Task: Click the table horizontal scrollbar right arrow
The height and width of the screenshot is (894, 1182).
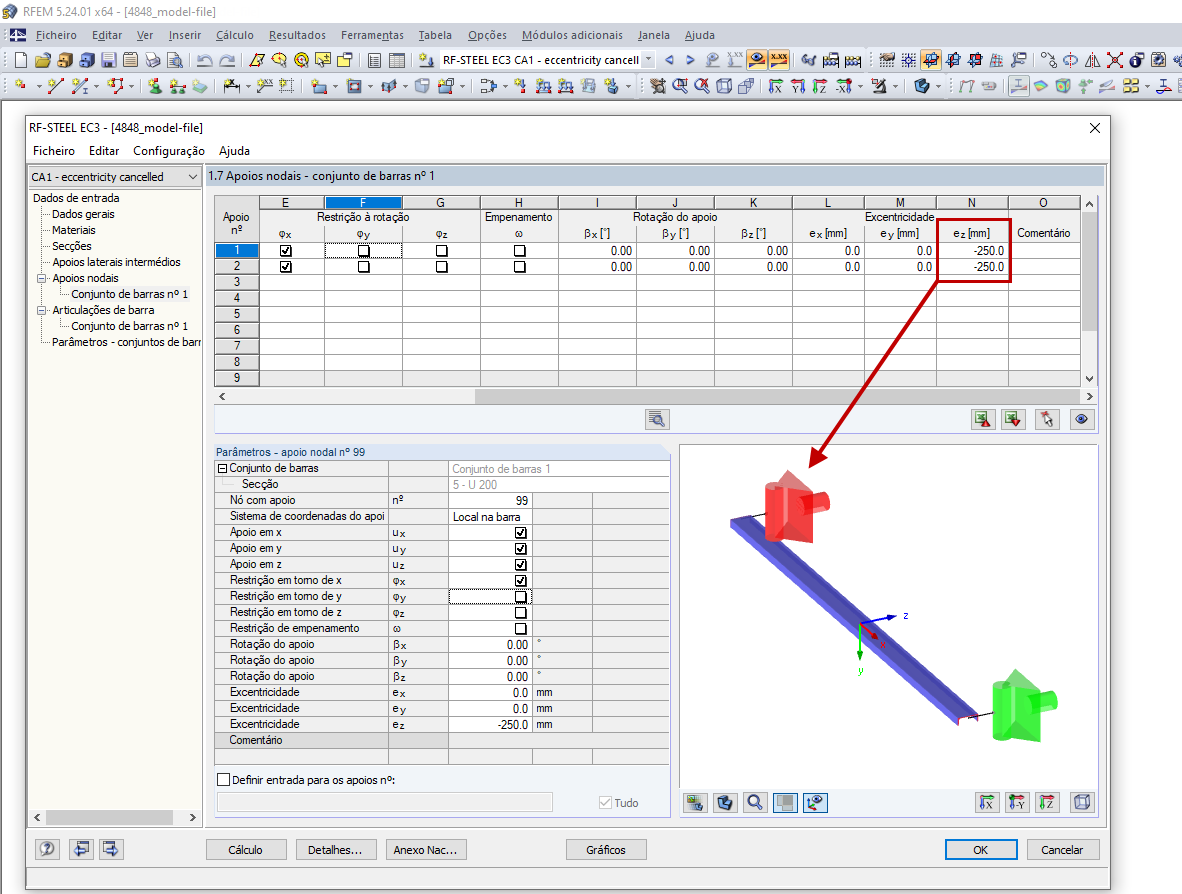Action: click(1089, 396)
